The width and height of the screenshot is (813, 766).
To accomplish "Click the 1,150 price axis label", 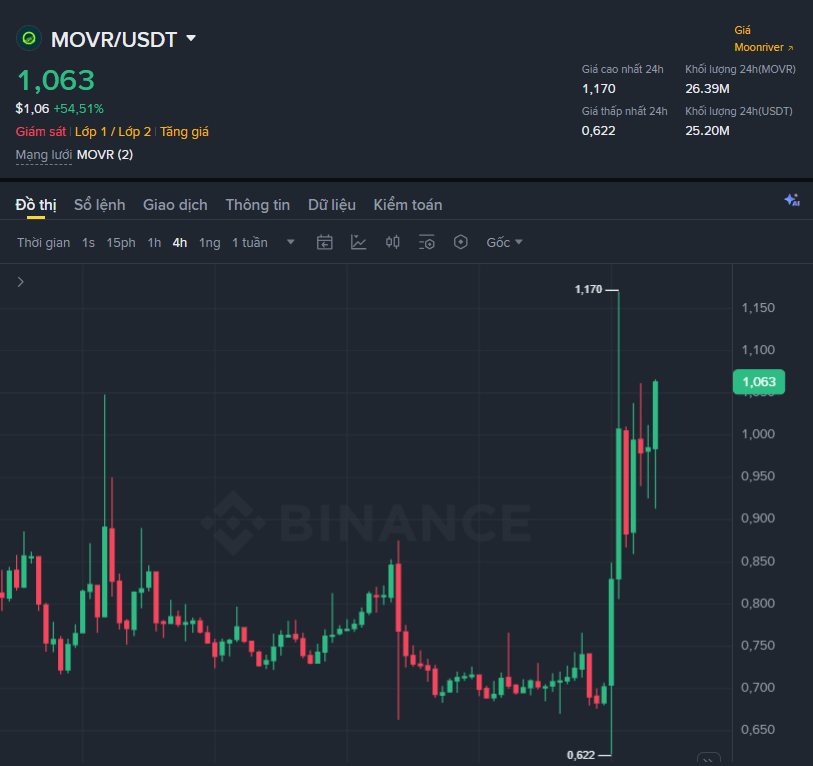I will 758,308.
